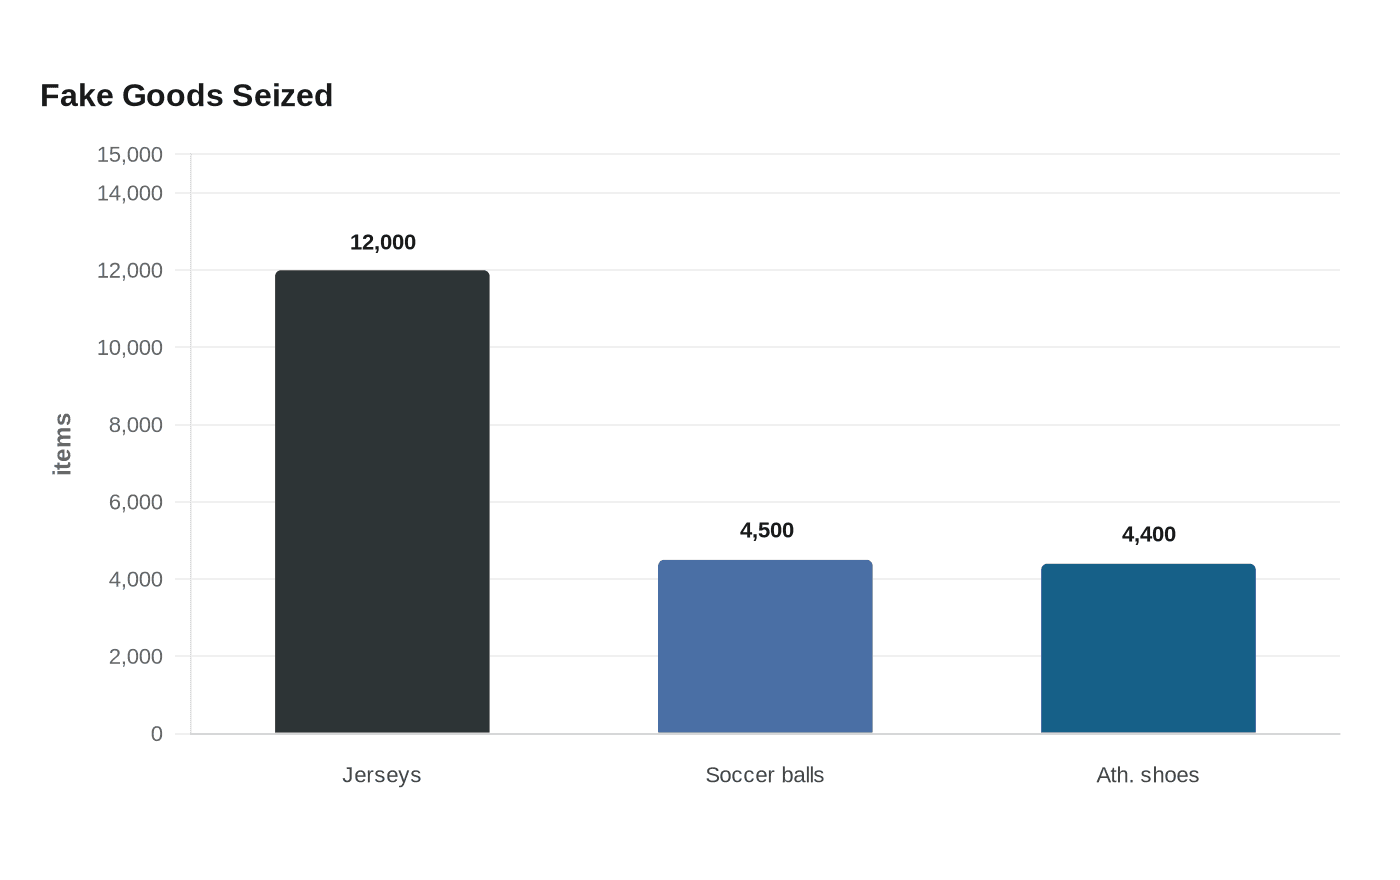The height and width of the screenshot is (880, 1400).
Task: Click the blue Soccer balls bar
Action: [765, 647]
